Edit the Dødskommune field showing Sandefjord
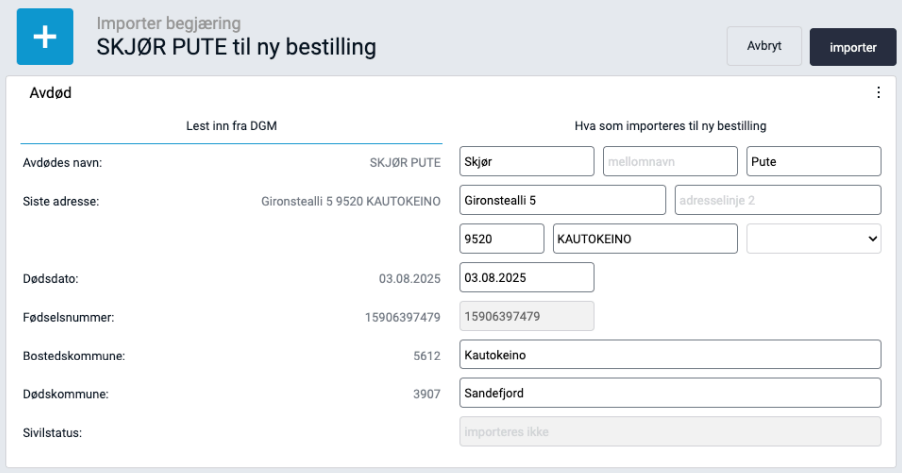Viewport: 902px width, 473px height. coord(670,393)
